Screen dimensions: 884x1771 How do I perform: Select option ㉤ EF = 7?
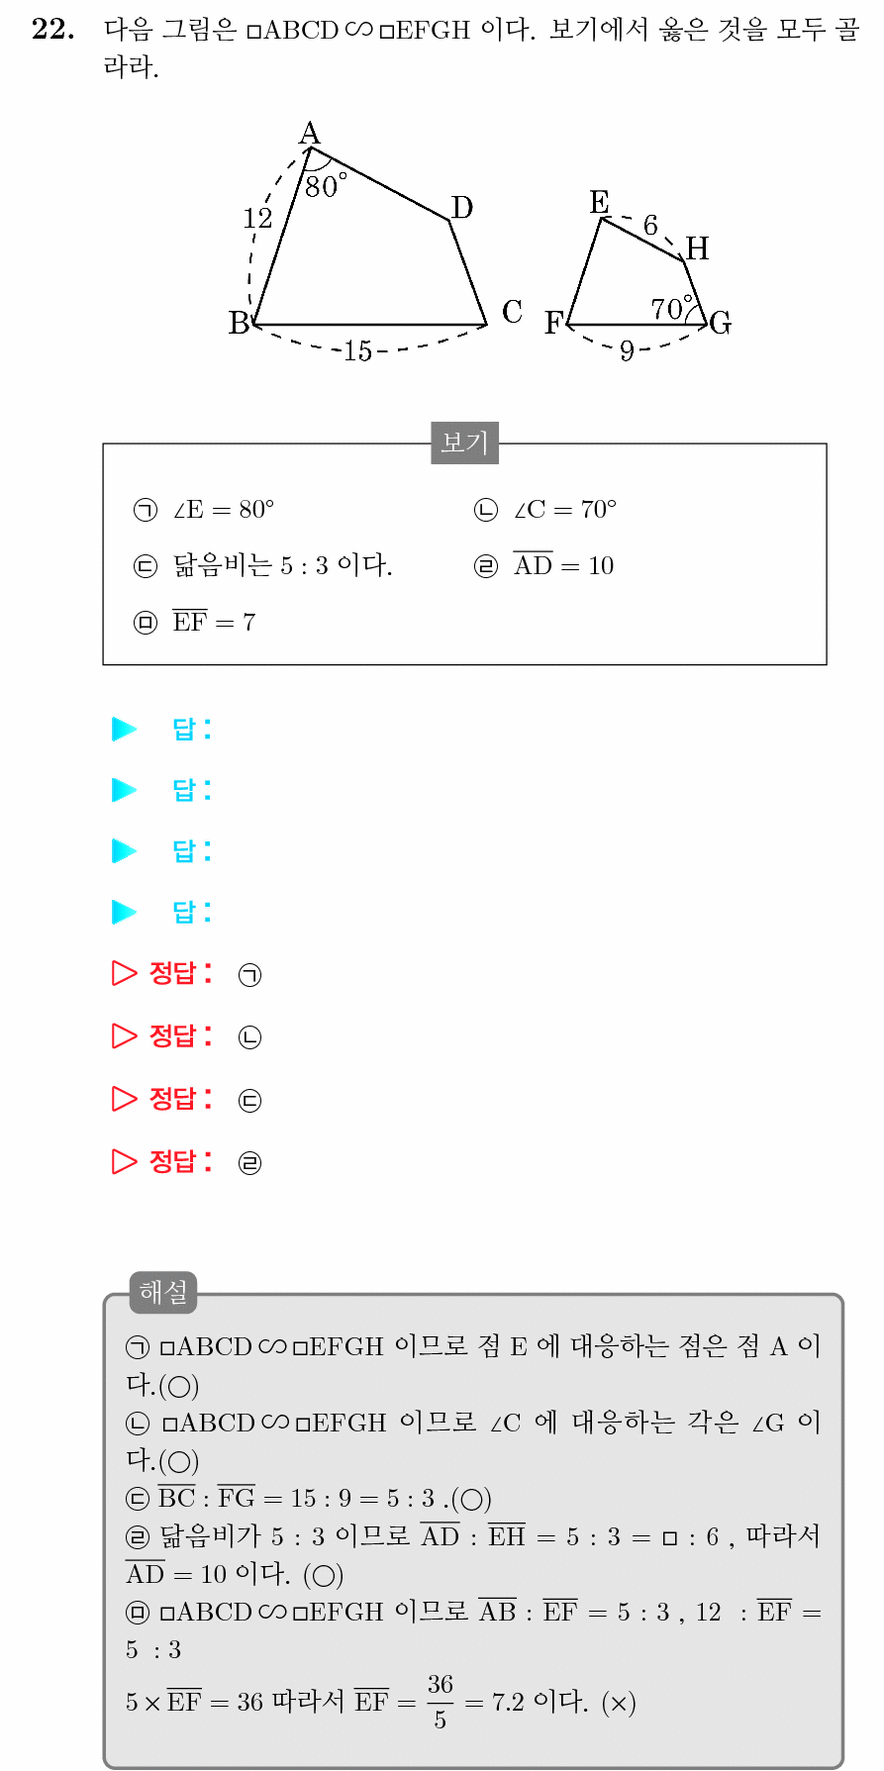[195, 622]
